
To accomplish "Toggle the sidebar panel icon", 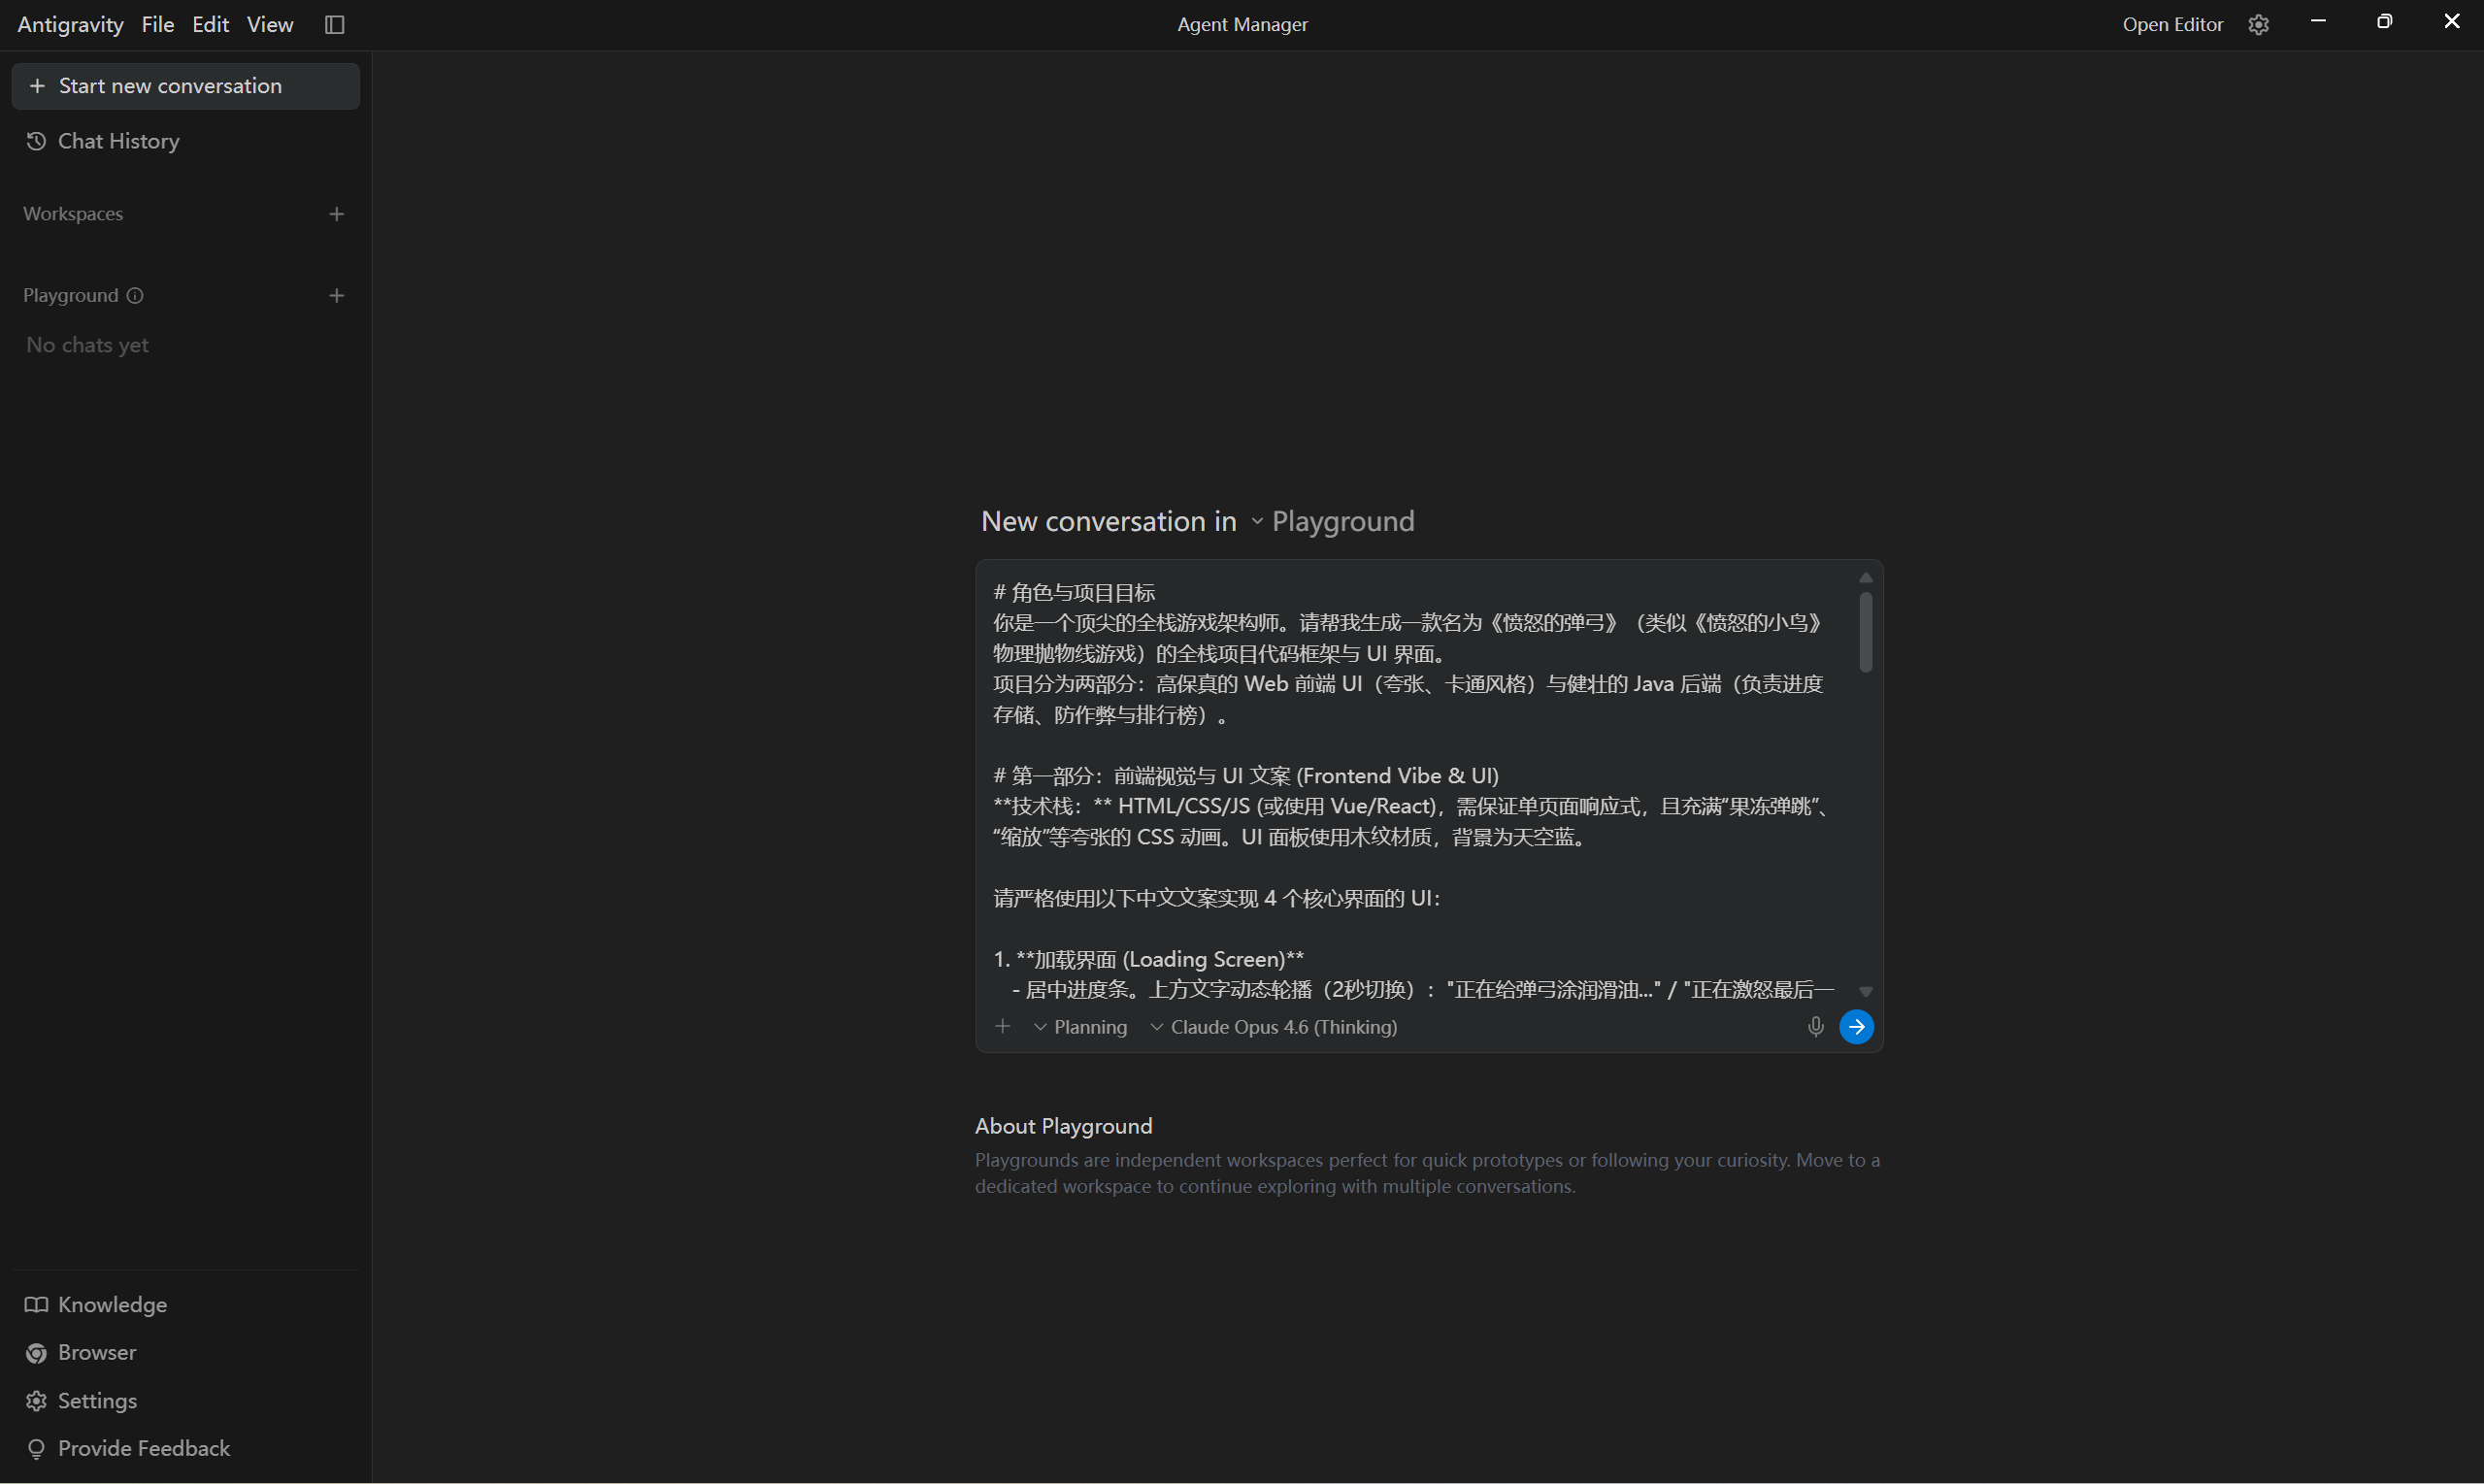I will click(335, 24).
